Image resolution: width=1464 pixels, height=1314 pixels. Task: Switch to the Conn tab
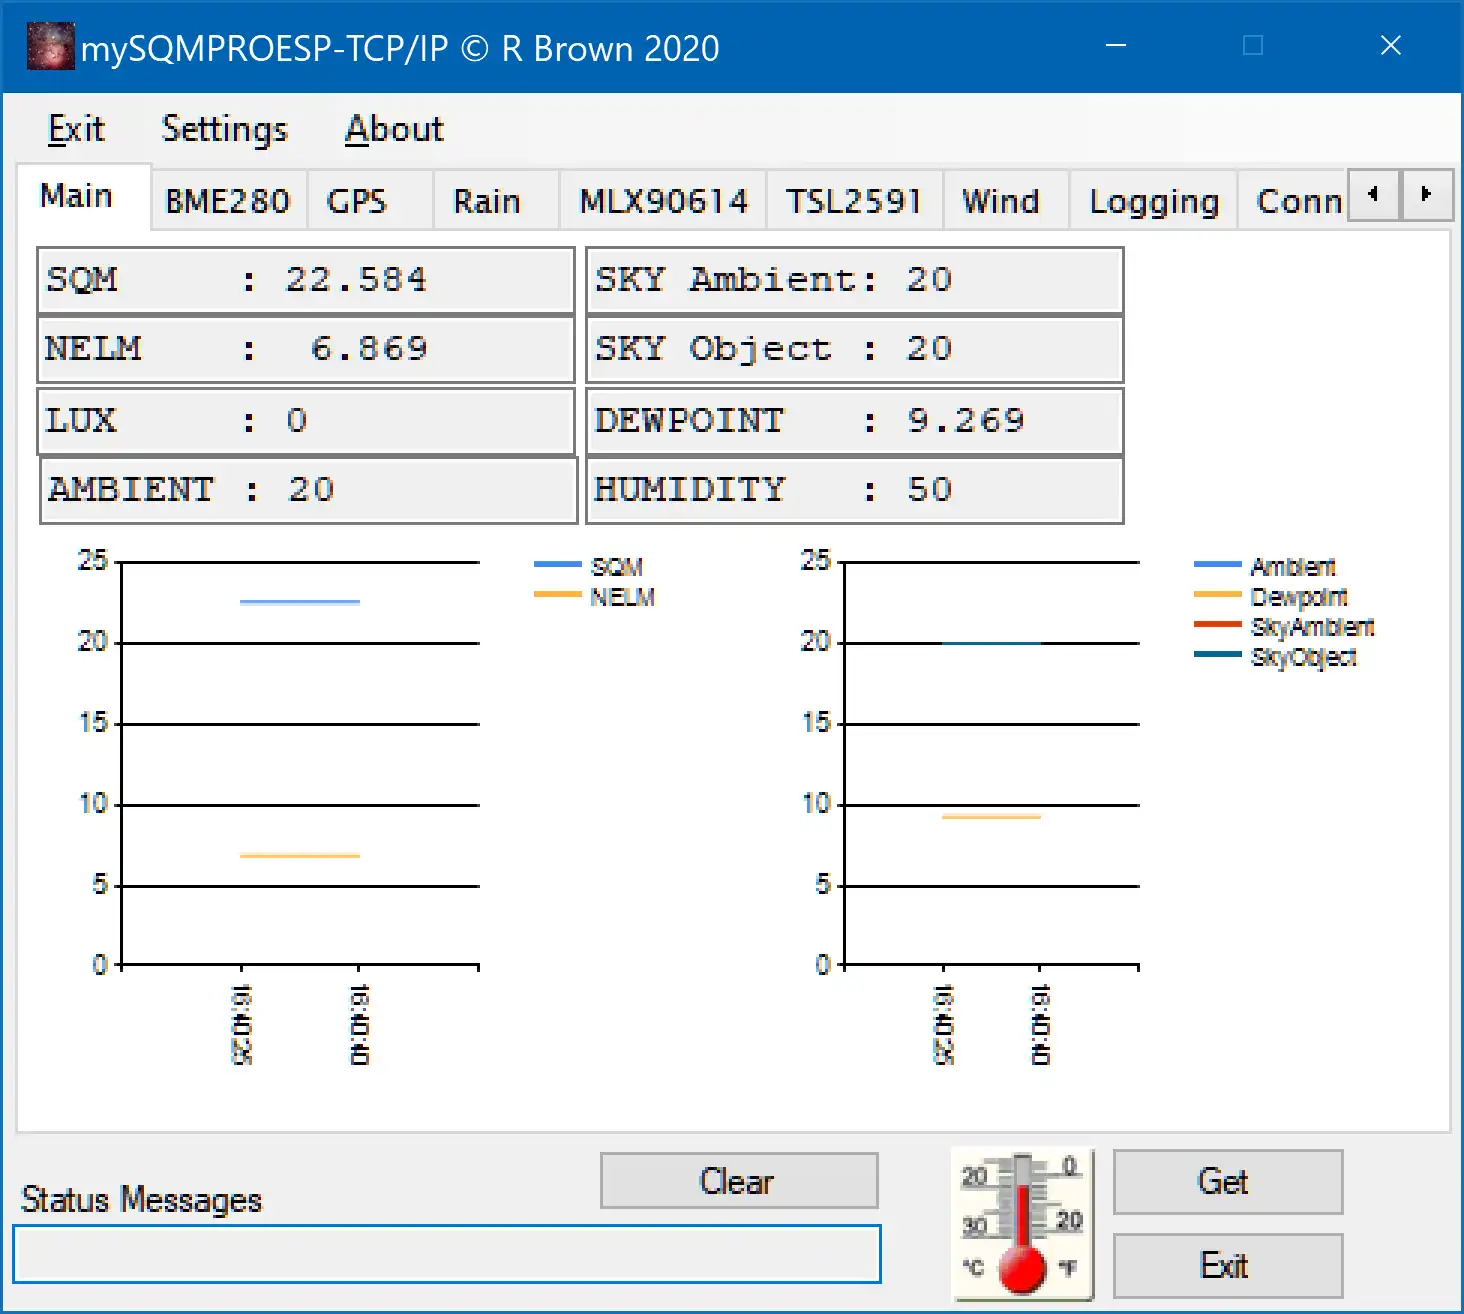click(x=1294, y=201)
